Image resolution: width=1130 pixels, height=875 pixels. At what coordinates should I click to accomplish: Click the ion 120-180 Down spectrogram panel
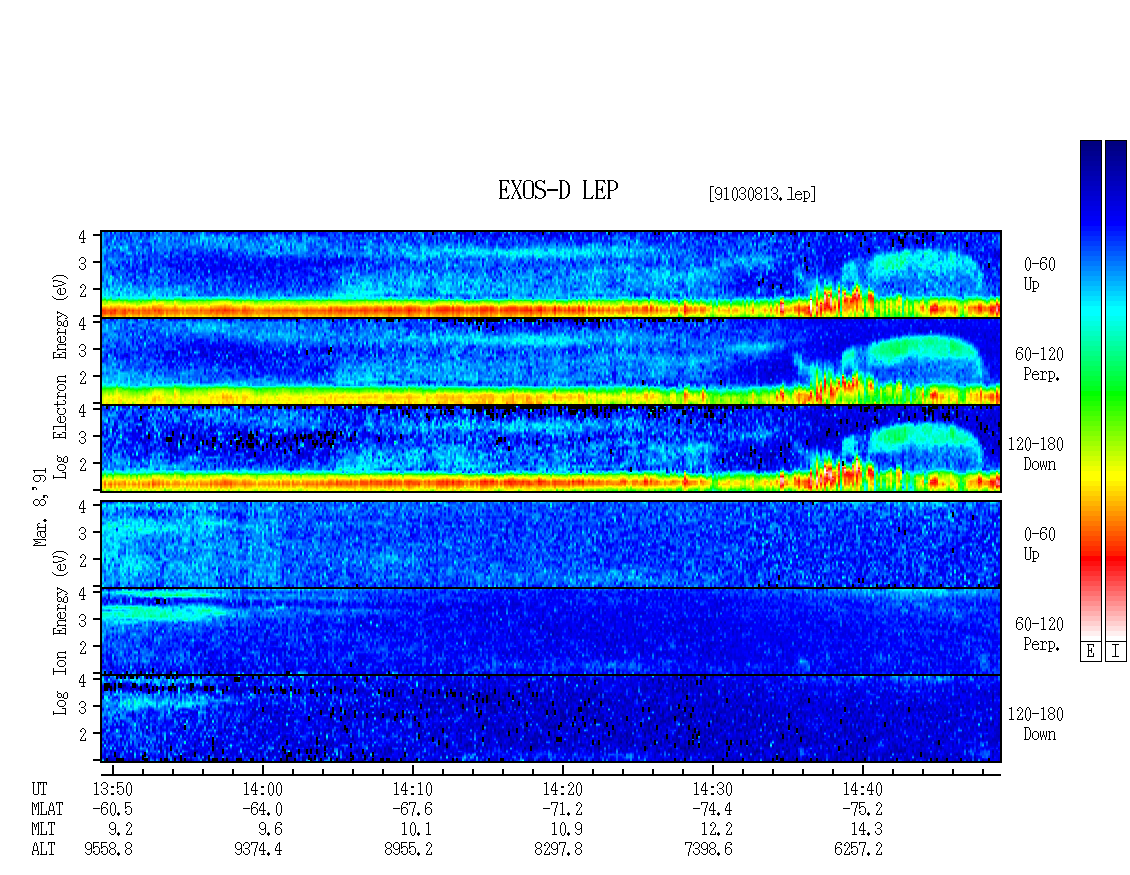click(x=551, y=719)
